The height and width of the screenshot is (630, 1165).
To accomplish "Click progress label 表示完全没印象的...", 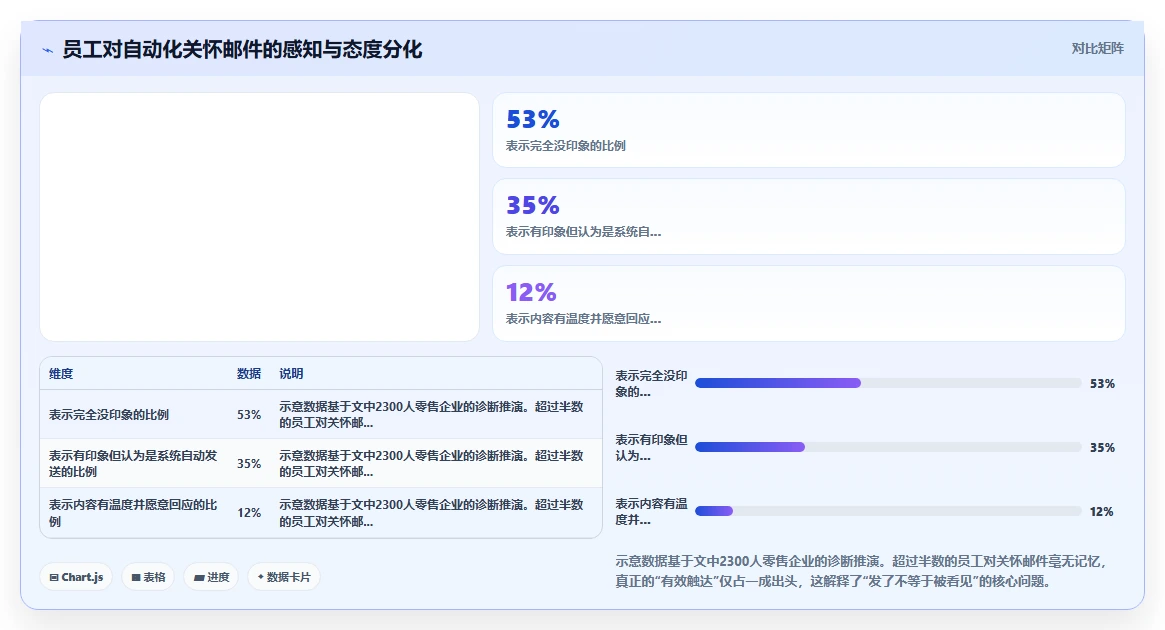I will click(652, 383).
